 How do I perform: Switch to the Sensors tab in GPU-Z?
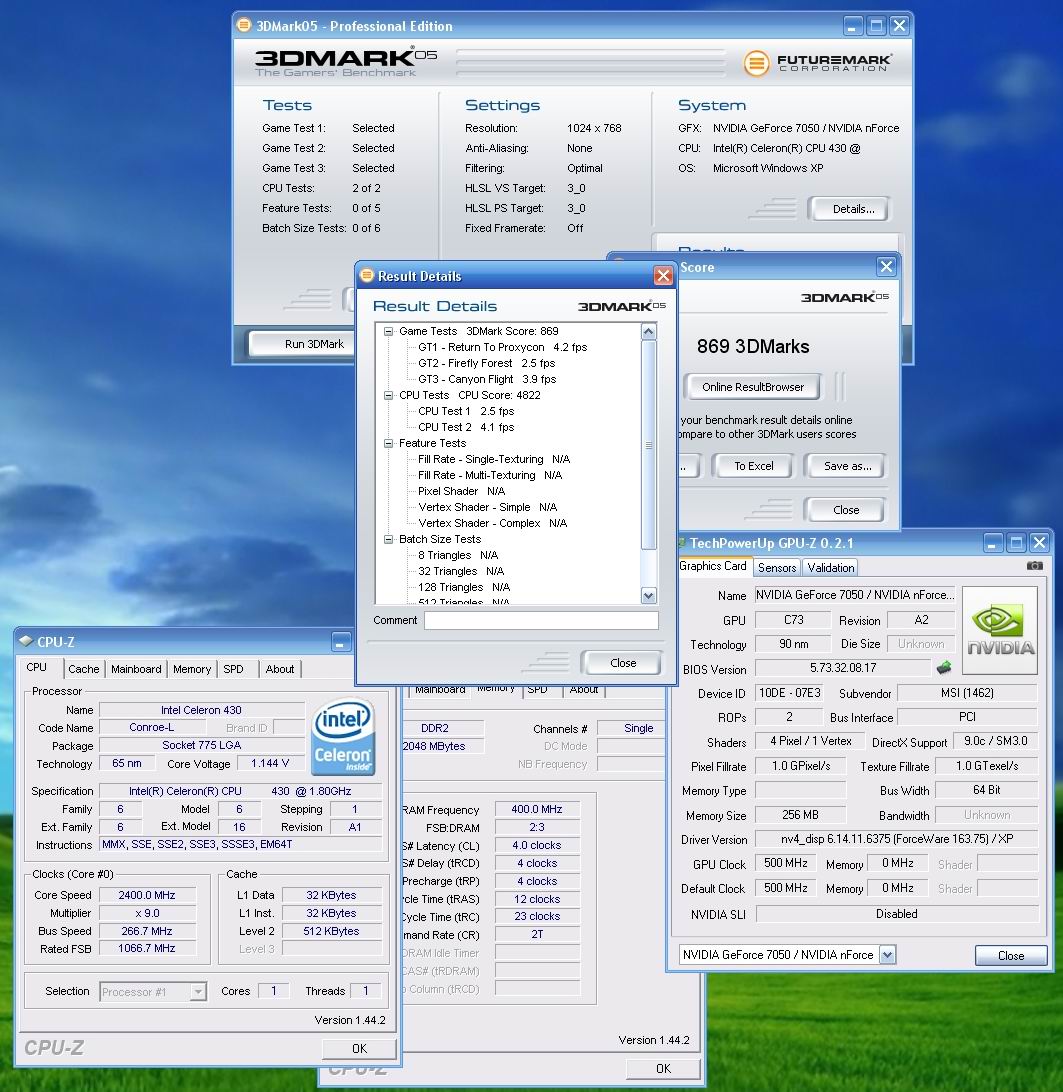coord(777,568)
